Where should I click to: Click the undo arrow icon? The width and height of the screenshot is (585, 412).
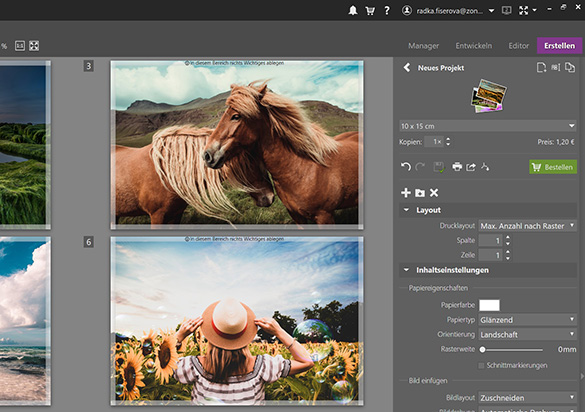point(406,166)
